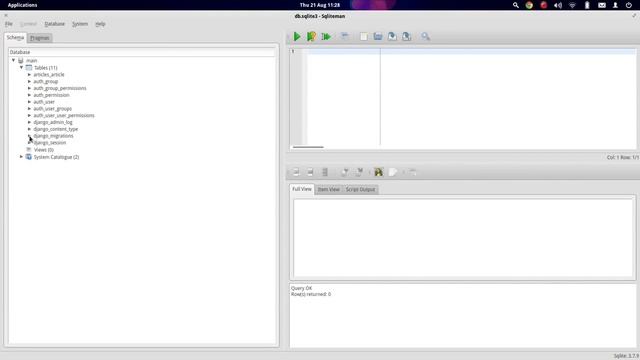Switch to the Script Output tab
This screenshot has height=360, width=640.
tap(360, 189)
